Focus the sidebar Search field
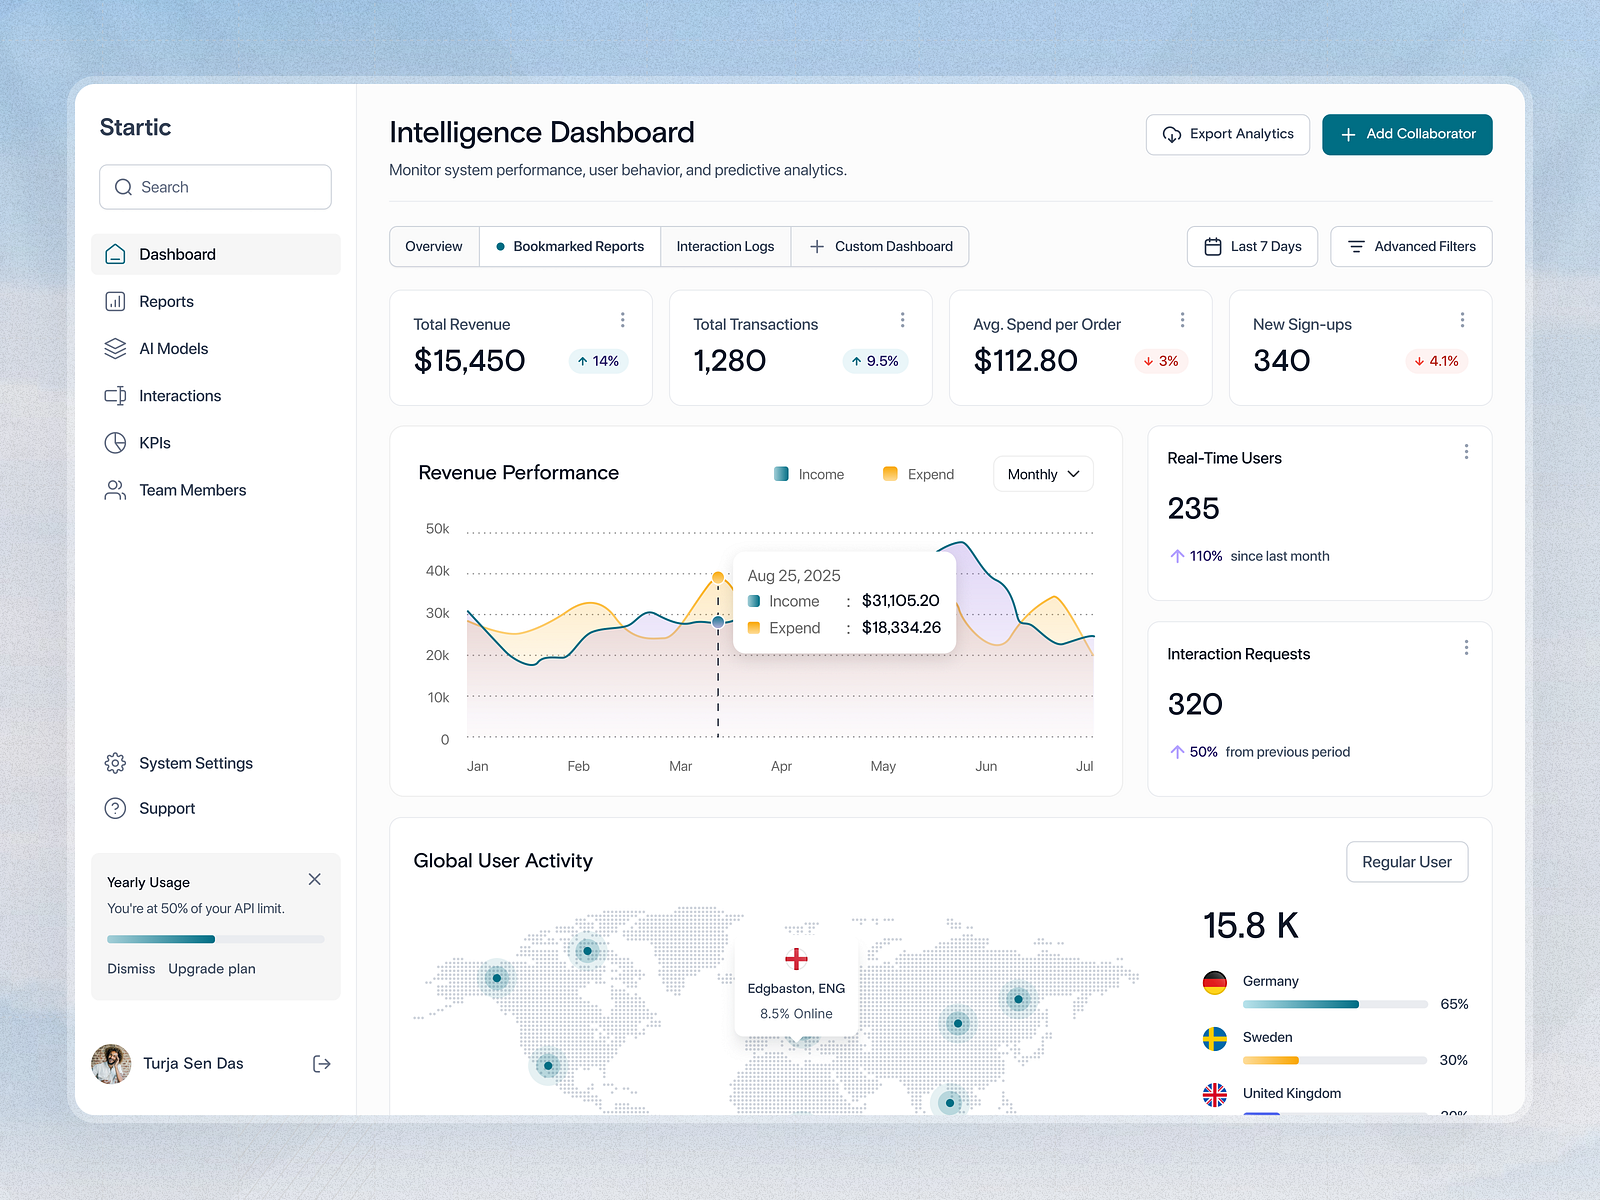 [x=215, y=187]
